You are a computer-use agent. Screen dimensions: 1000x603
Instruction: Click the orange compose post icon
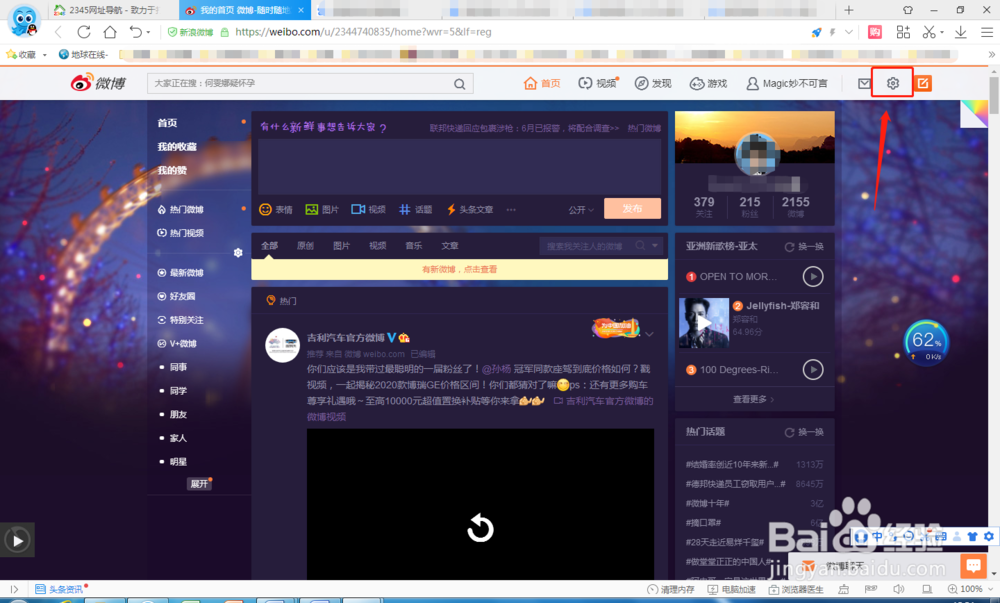[x=923, y=83]
